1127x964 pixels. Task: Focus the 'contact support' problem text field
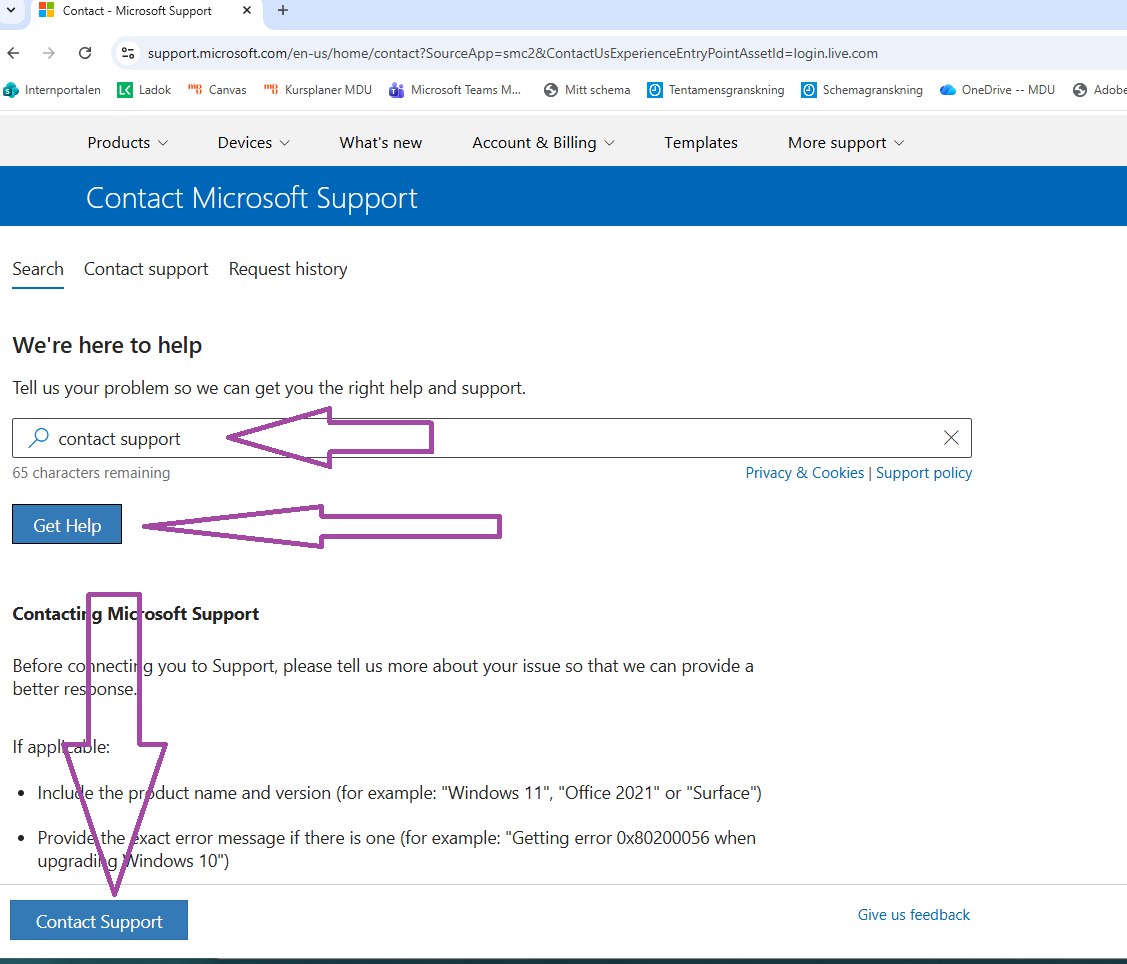(492, 438)
